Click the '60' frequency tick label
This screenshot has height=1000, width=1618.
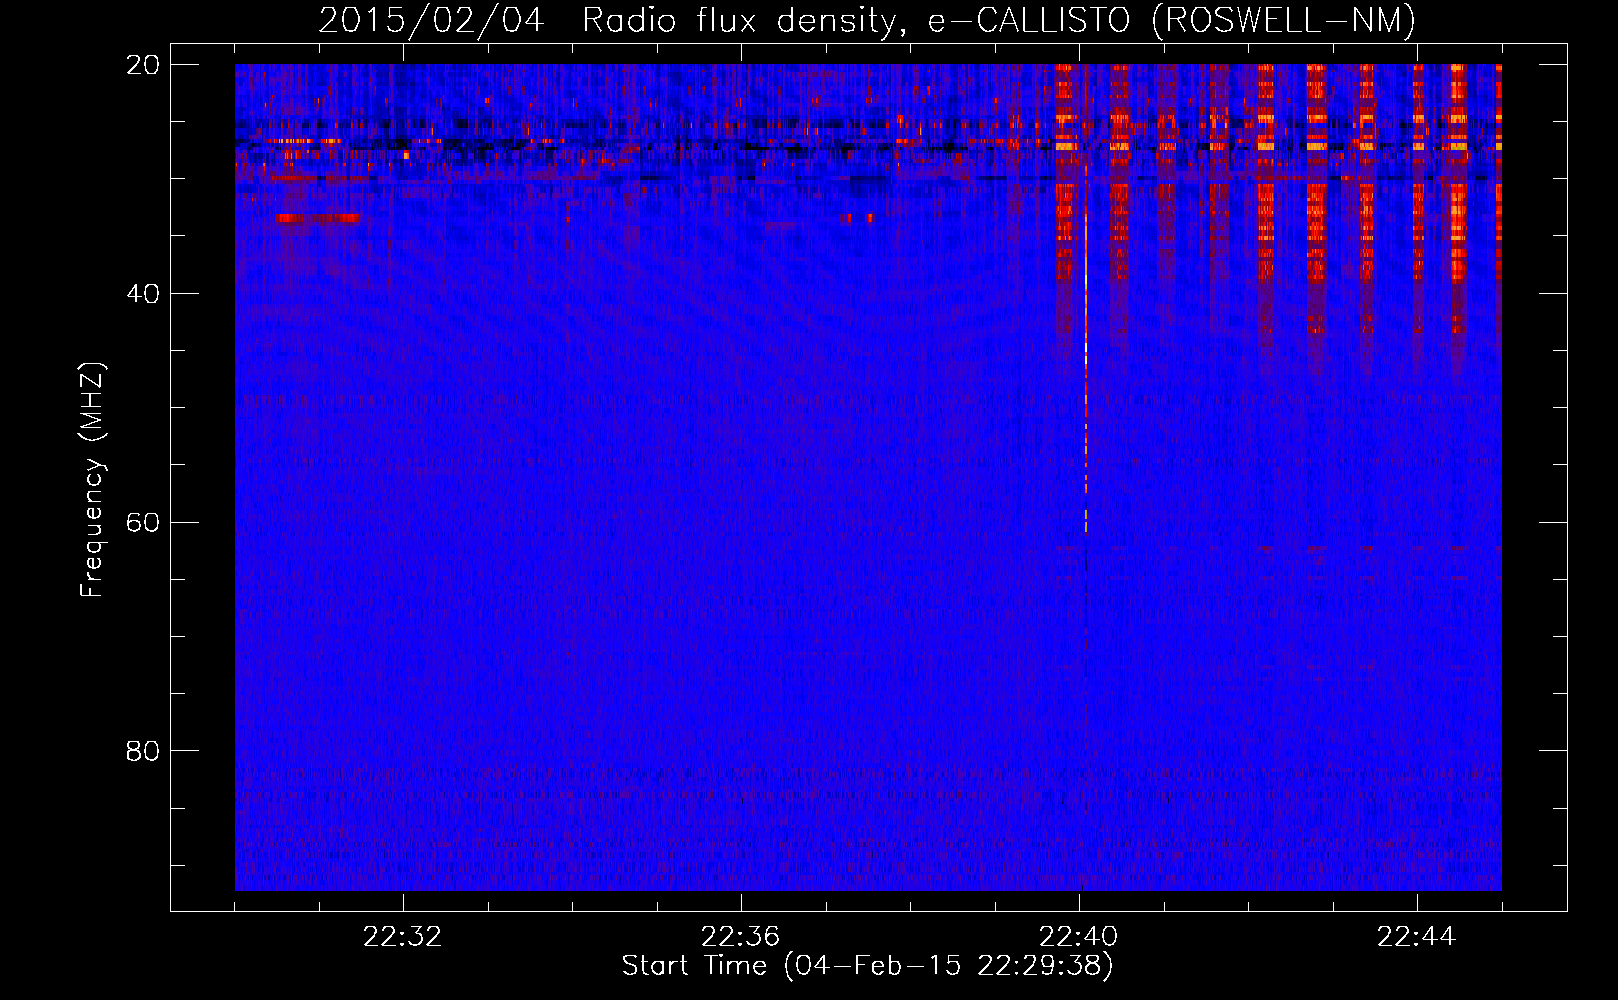[x=143, y=522]
